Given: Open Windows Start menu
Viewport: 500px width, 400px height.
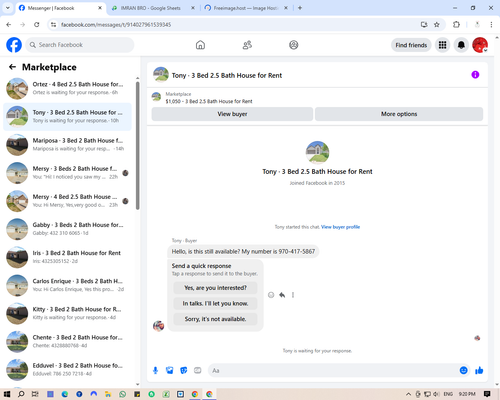Looking at the screenshot, I should click(x=7, y=394).
